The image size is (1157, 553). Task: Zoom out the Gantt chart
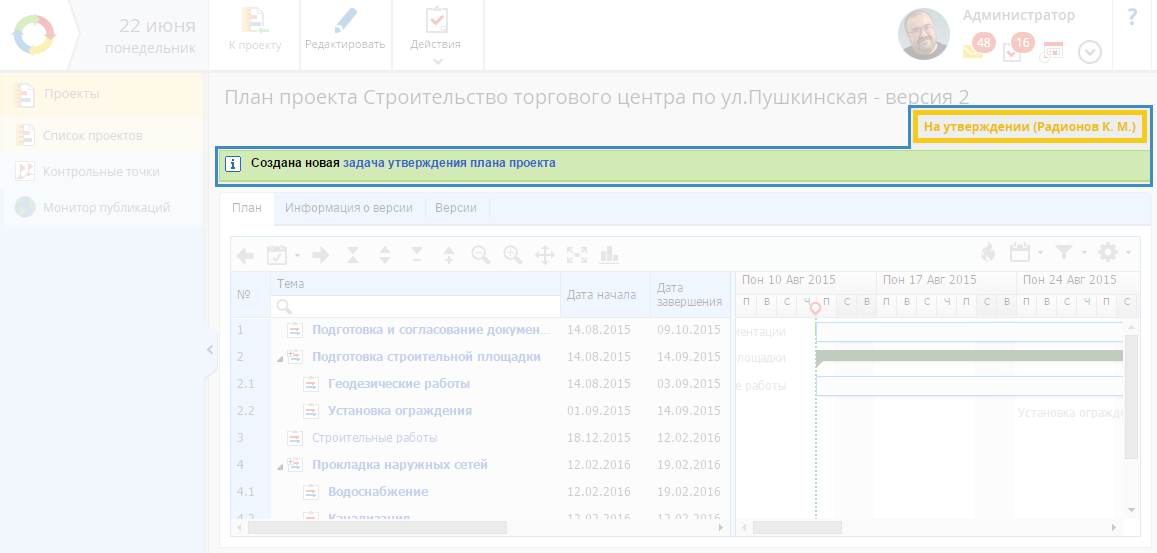[481, 254]
